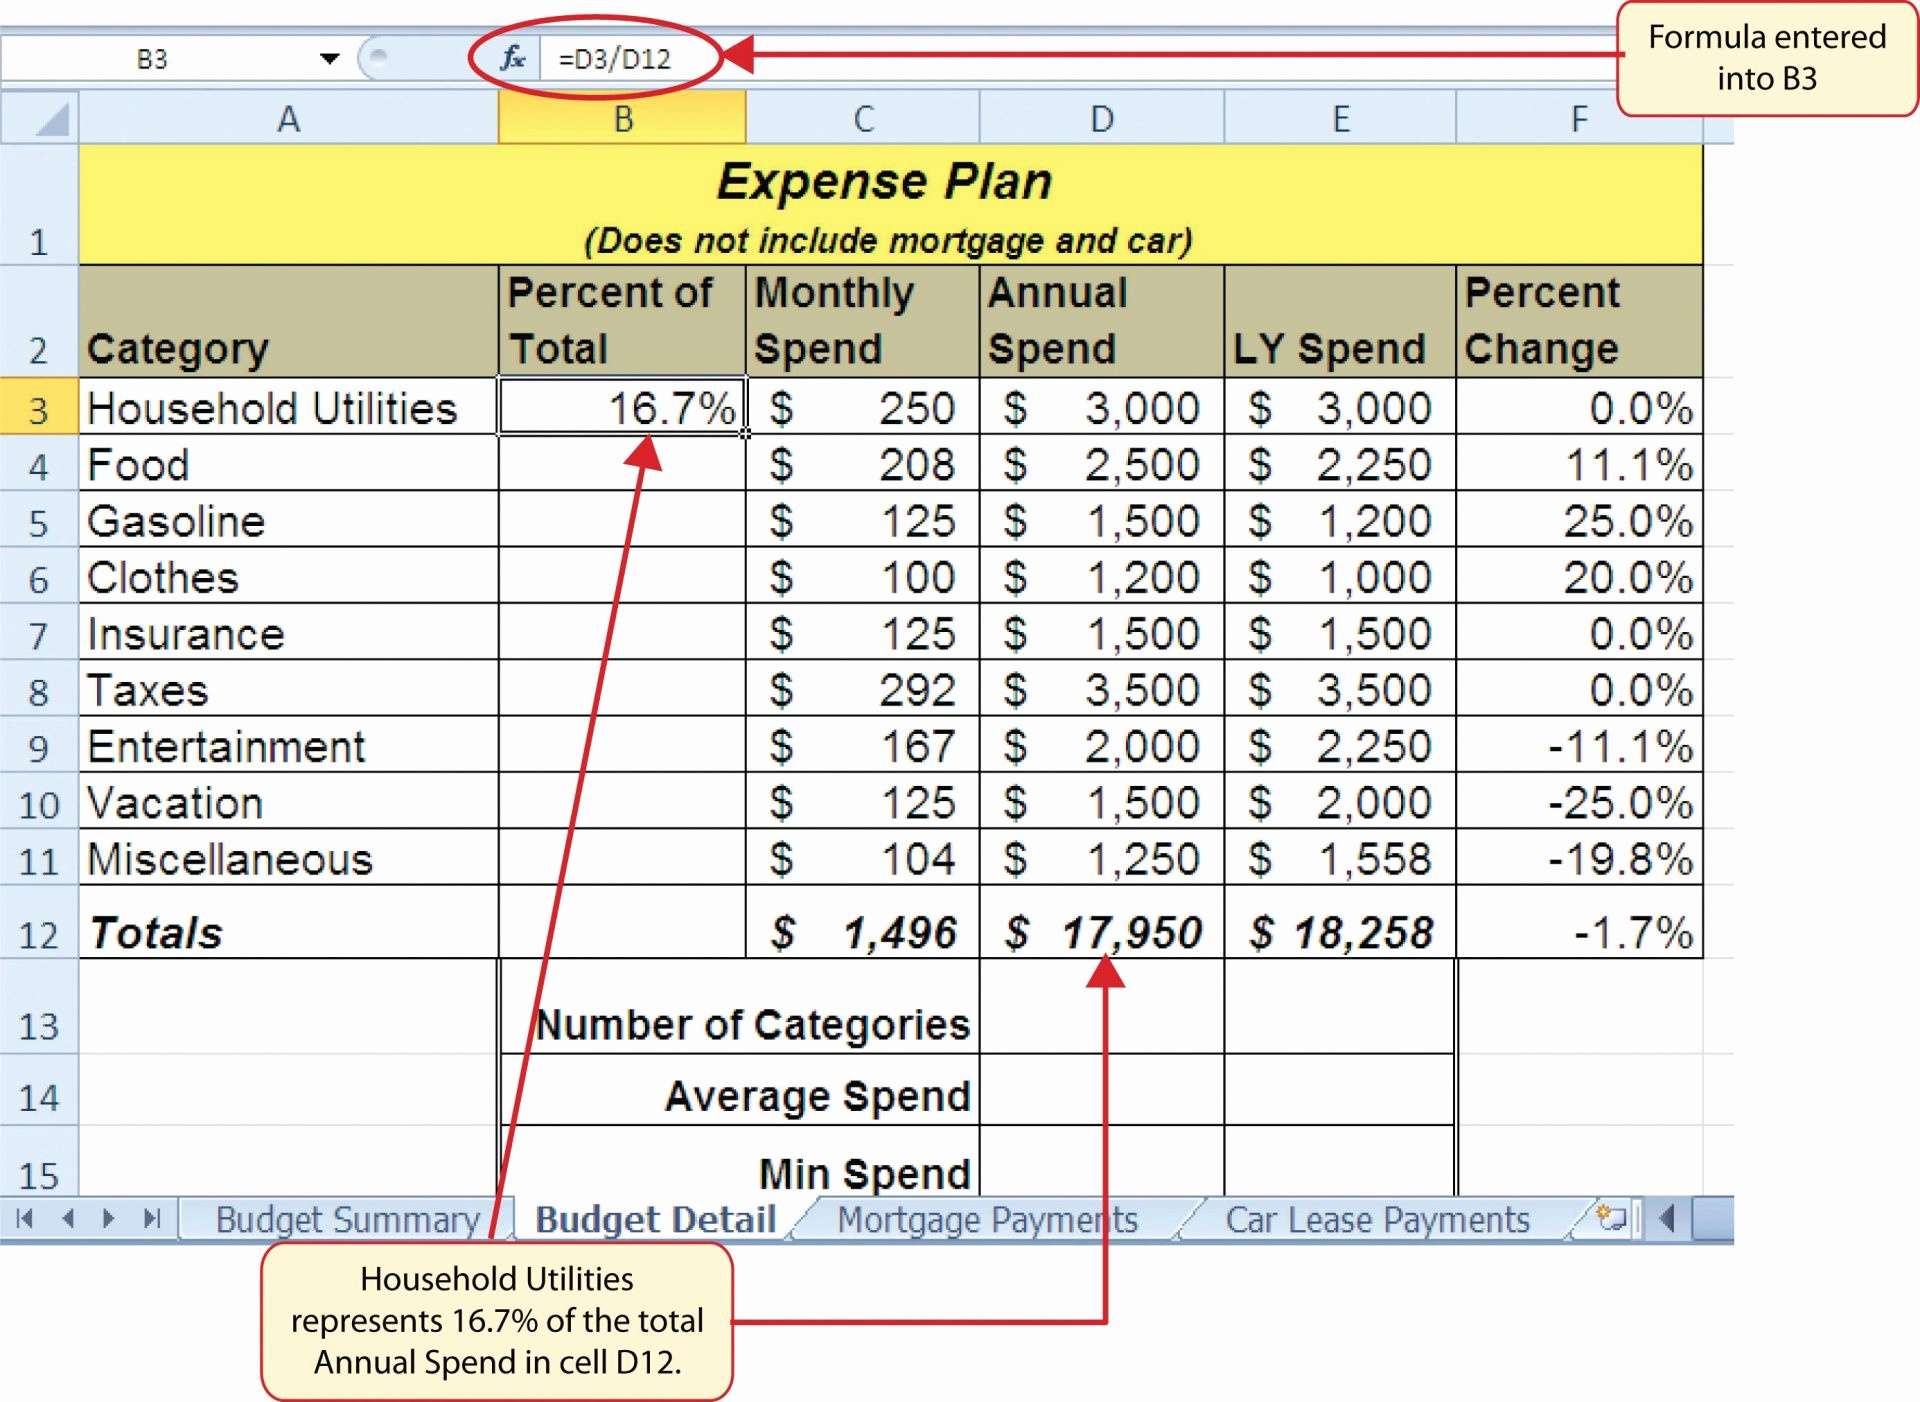Select the Household Utilities 16.7% cell
This screenshot has height=1402, width=1920.
click(622, 408)
